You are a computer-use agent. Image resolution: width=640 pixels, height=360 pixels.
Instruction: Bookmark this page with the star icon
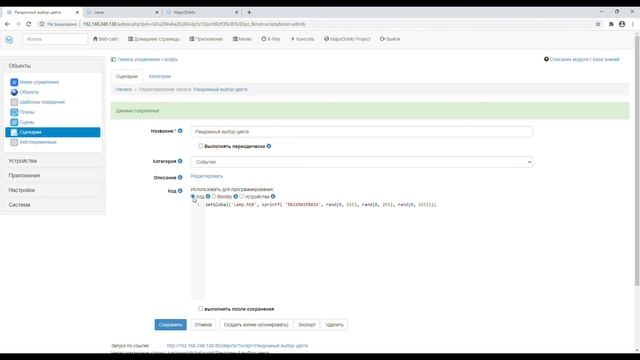pyautogui.click(x=598, y=24)
